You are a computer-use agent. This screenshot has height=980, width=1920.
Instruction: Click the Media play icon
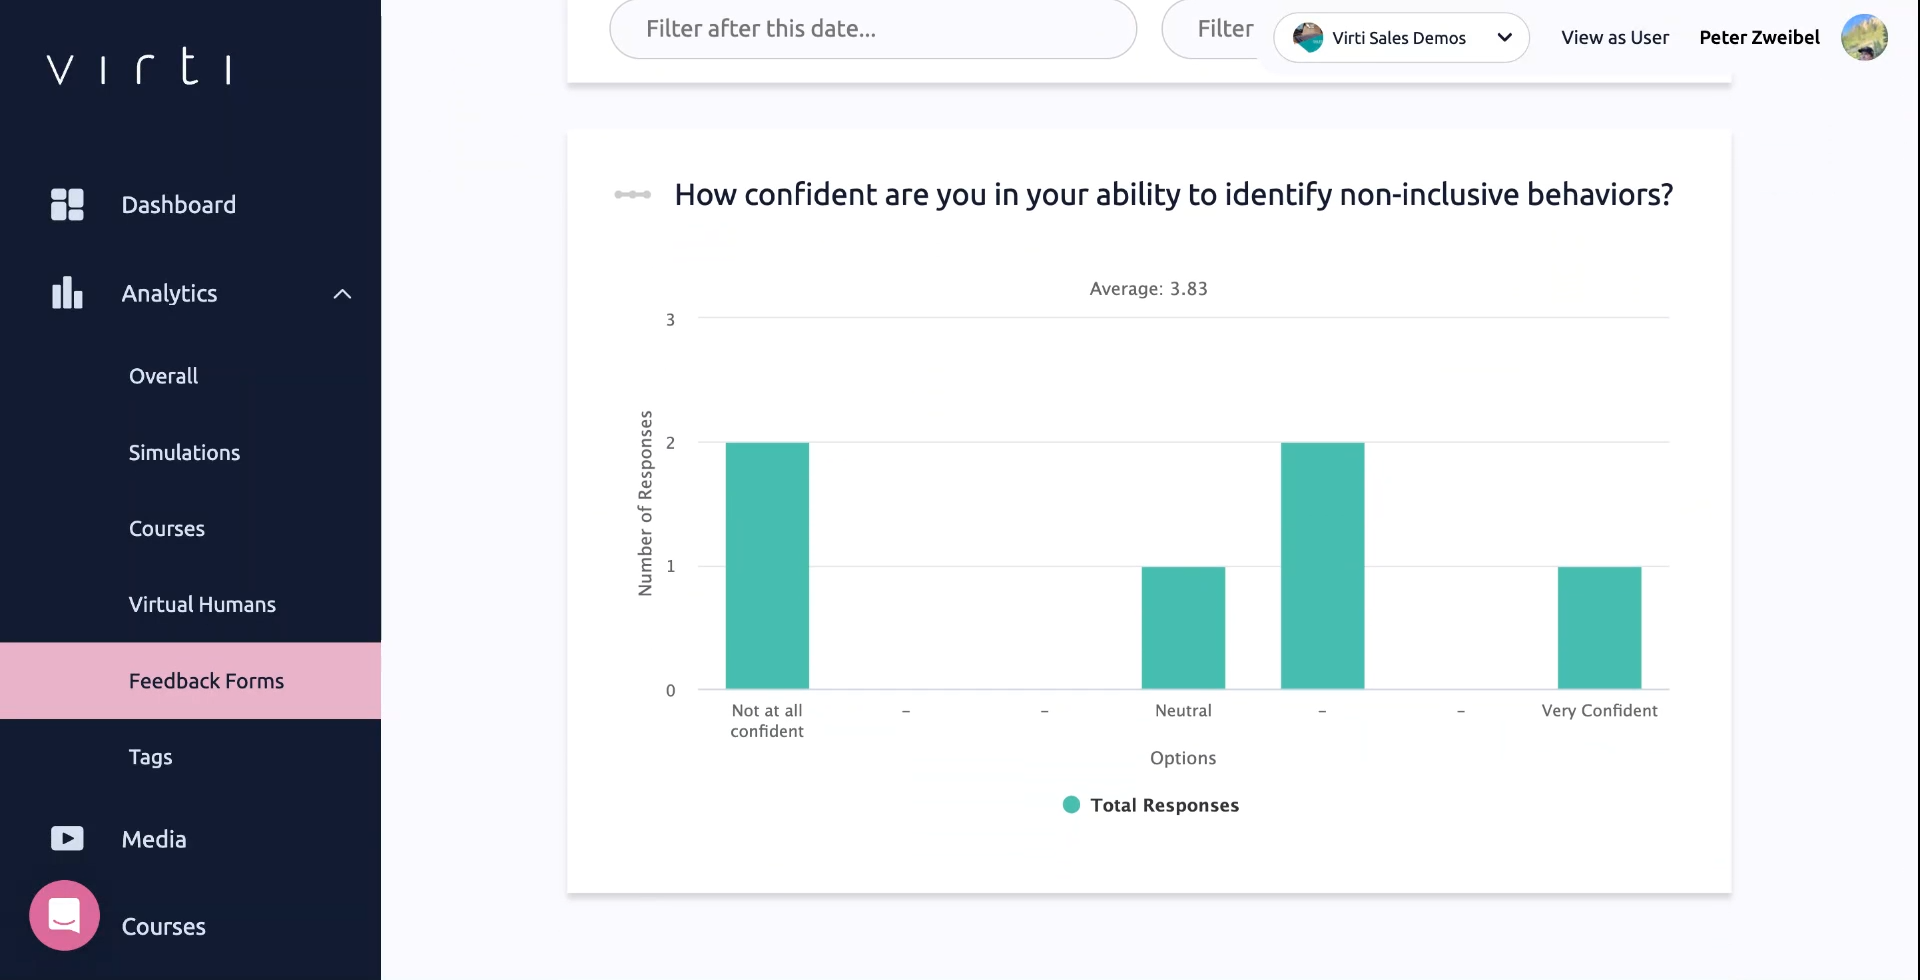[67, 838]
